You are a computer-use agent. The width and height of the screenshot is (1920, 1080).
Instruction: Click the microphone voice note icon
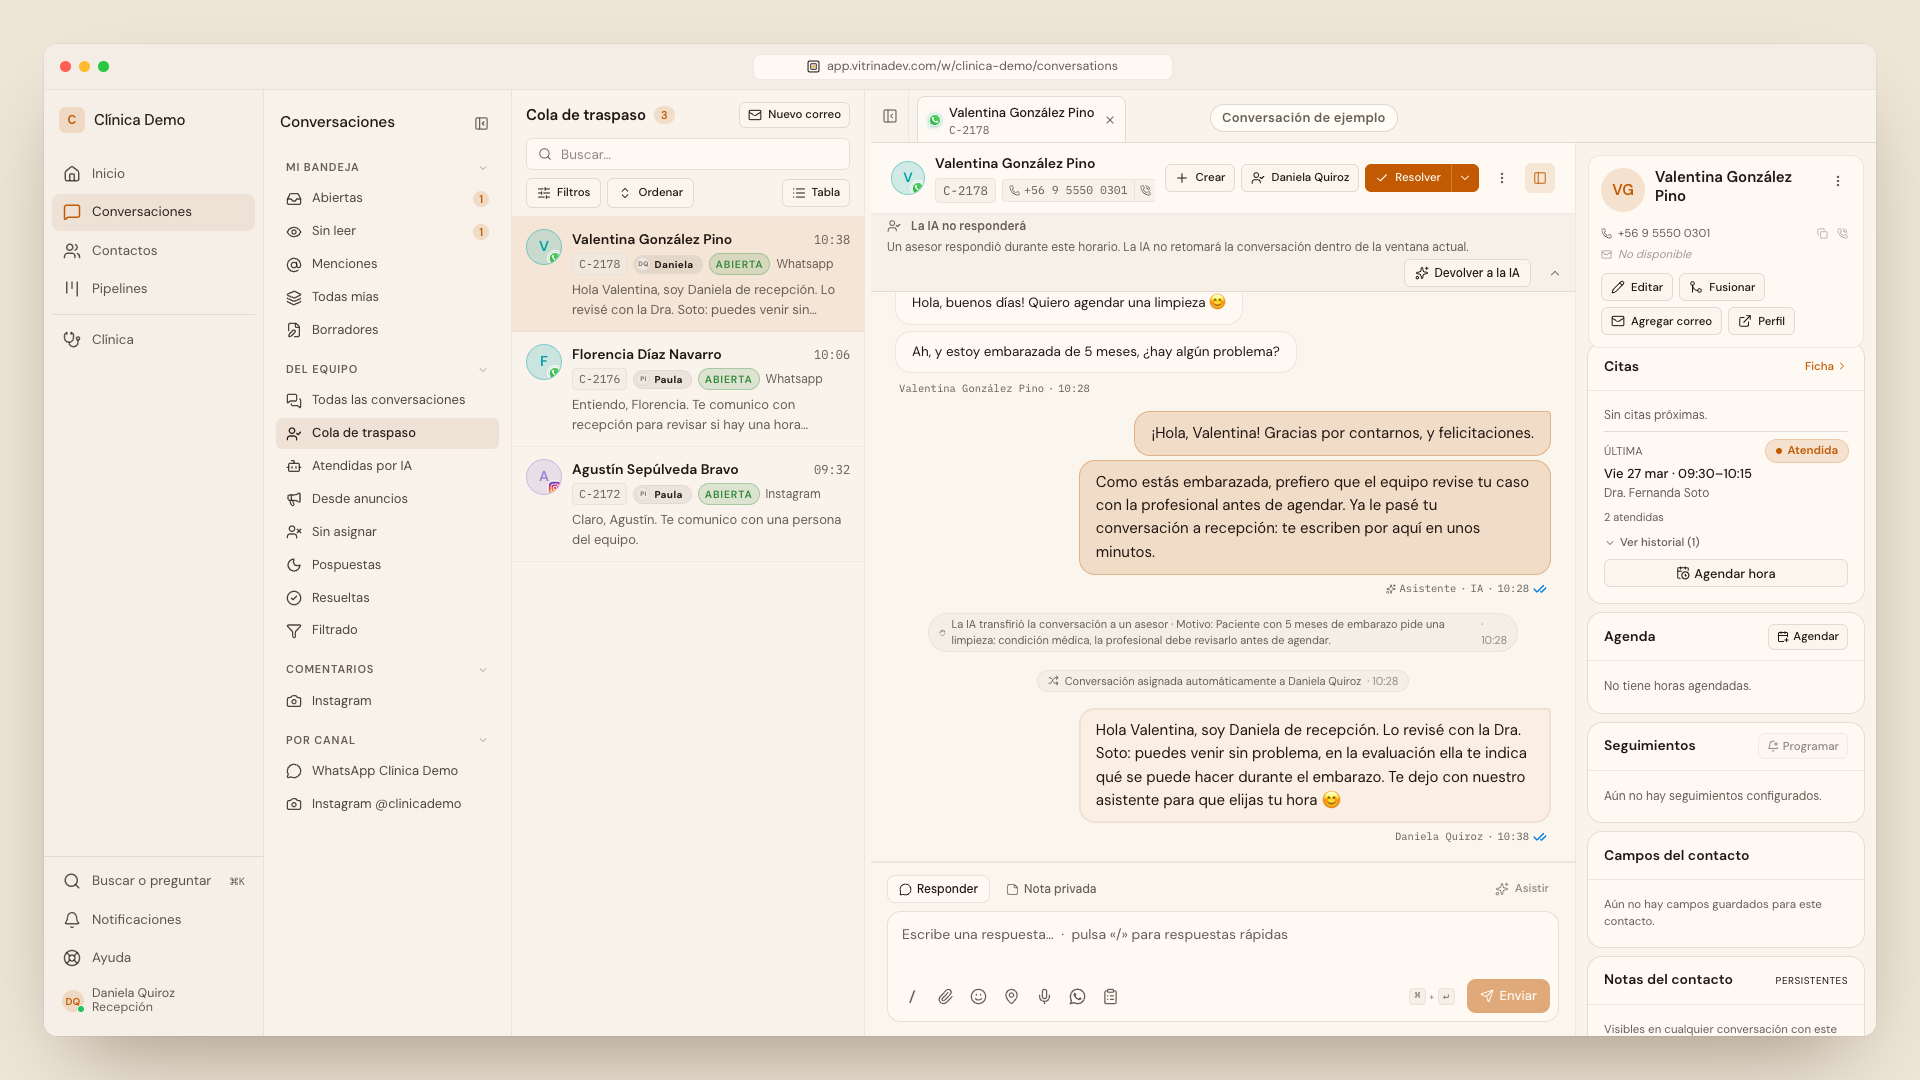1044,996
